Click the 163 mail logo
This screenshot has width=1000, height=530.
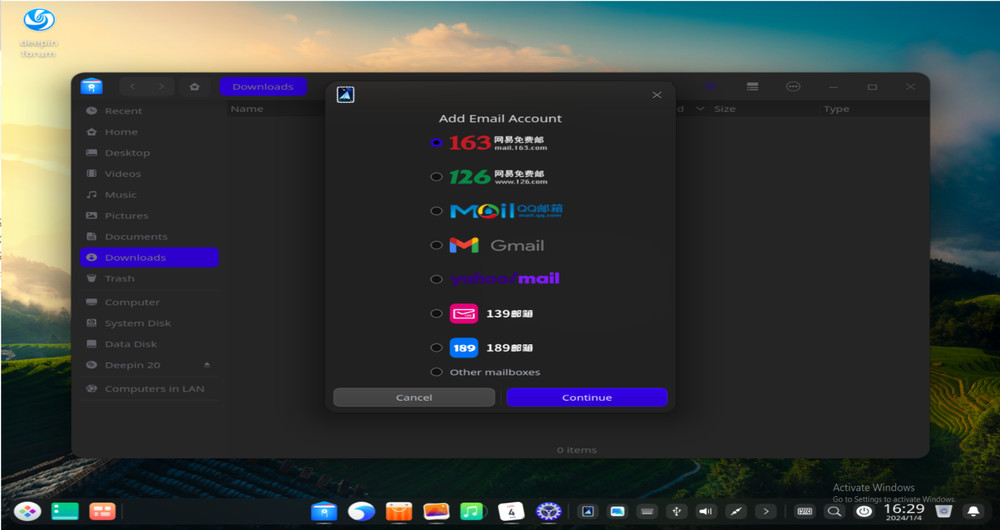coord(497,143)
